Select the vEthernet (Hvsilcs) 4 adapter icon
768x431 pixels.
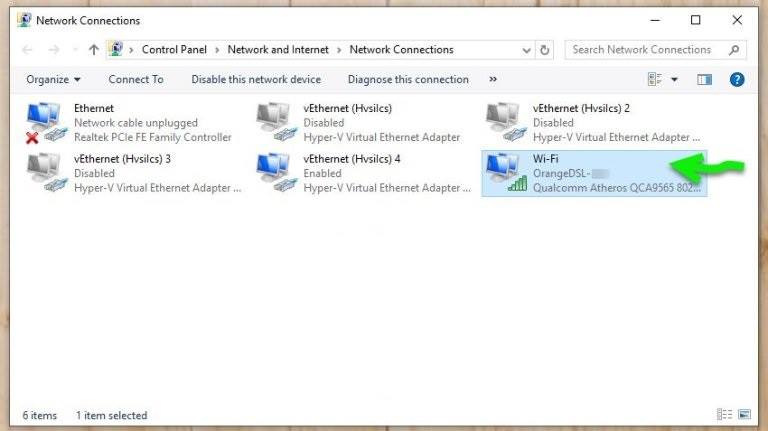click(x=276, y=172)
